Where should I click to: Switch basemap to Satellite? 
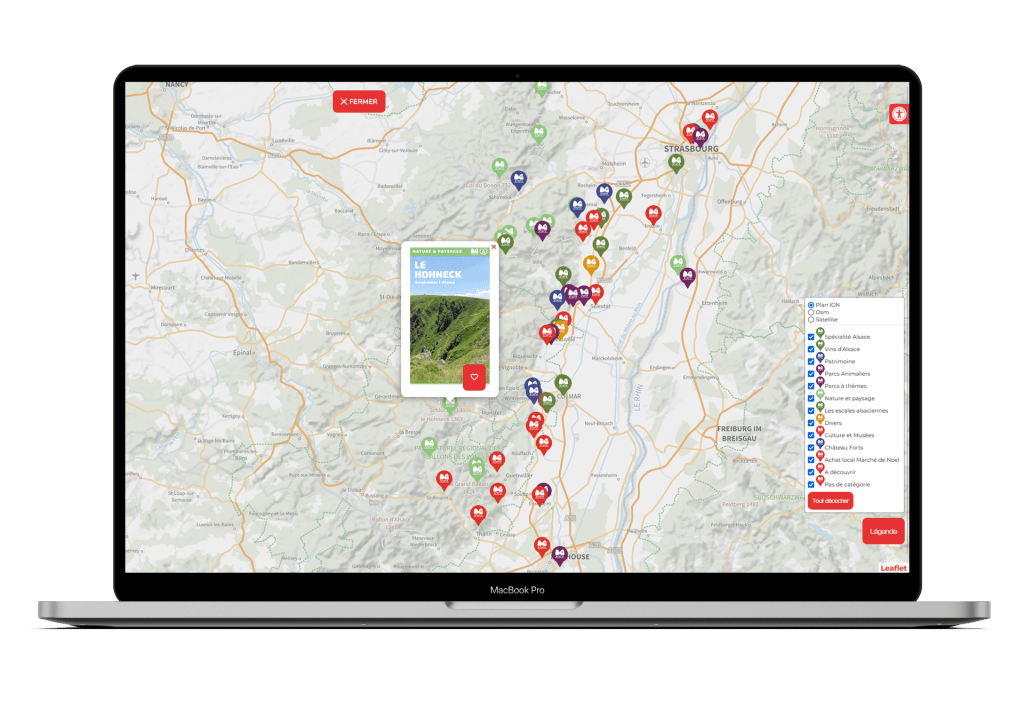810,320
